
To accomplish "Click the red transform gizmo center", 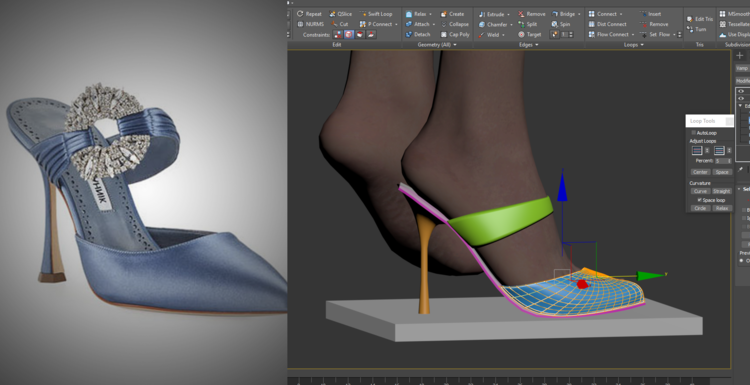I will pos(582,284).
